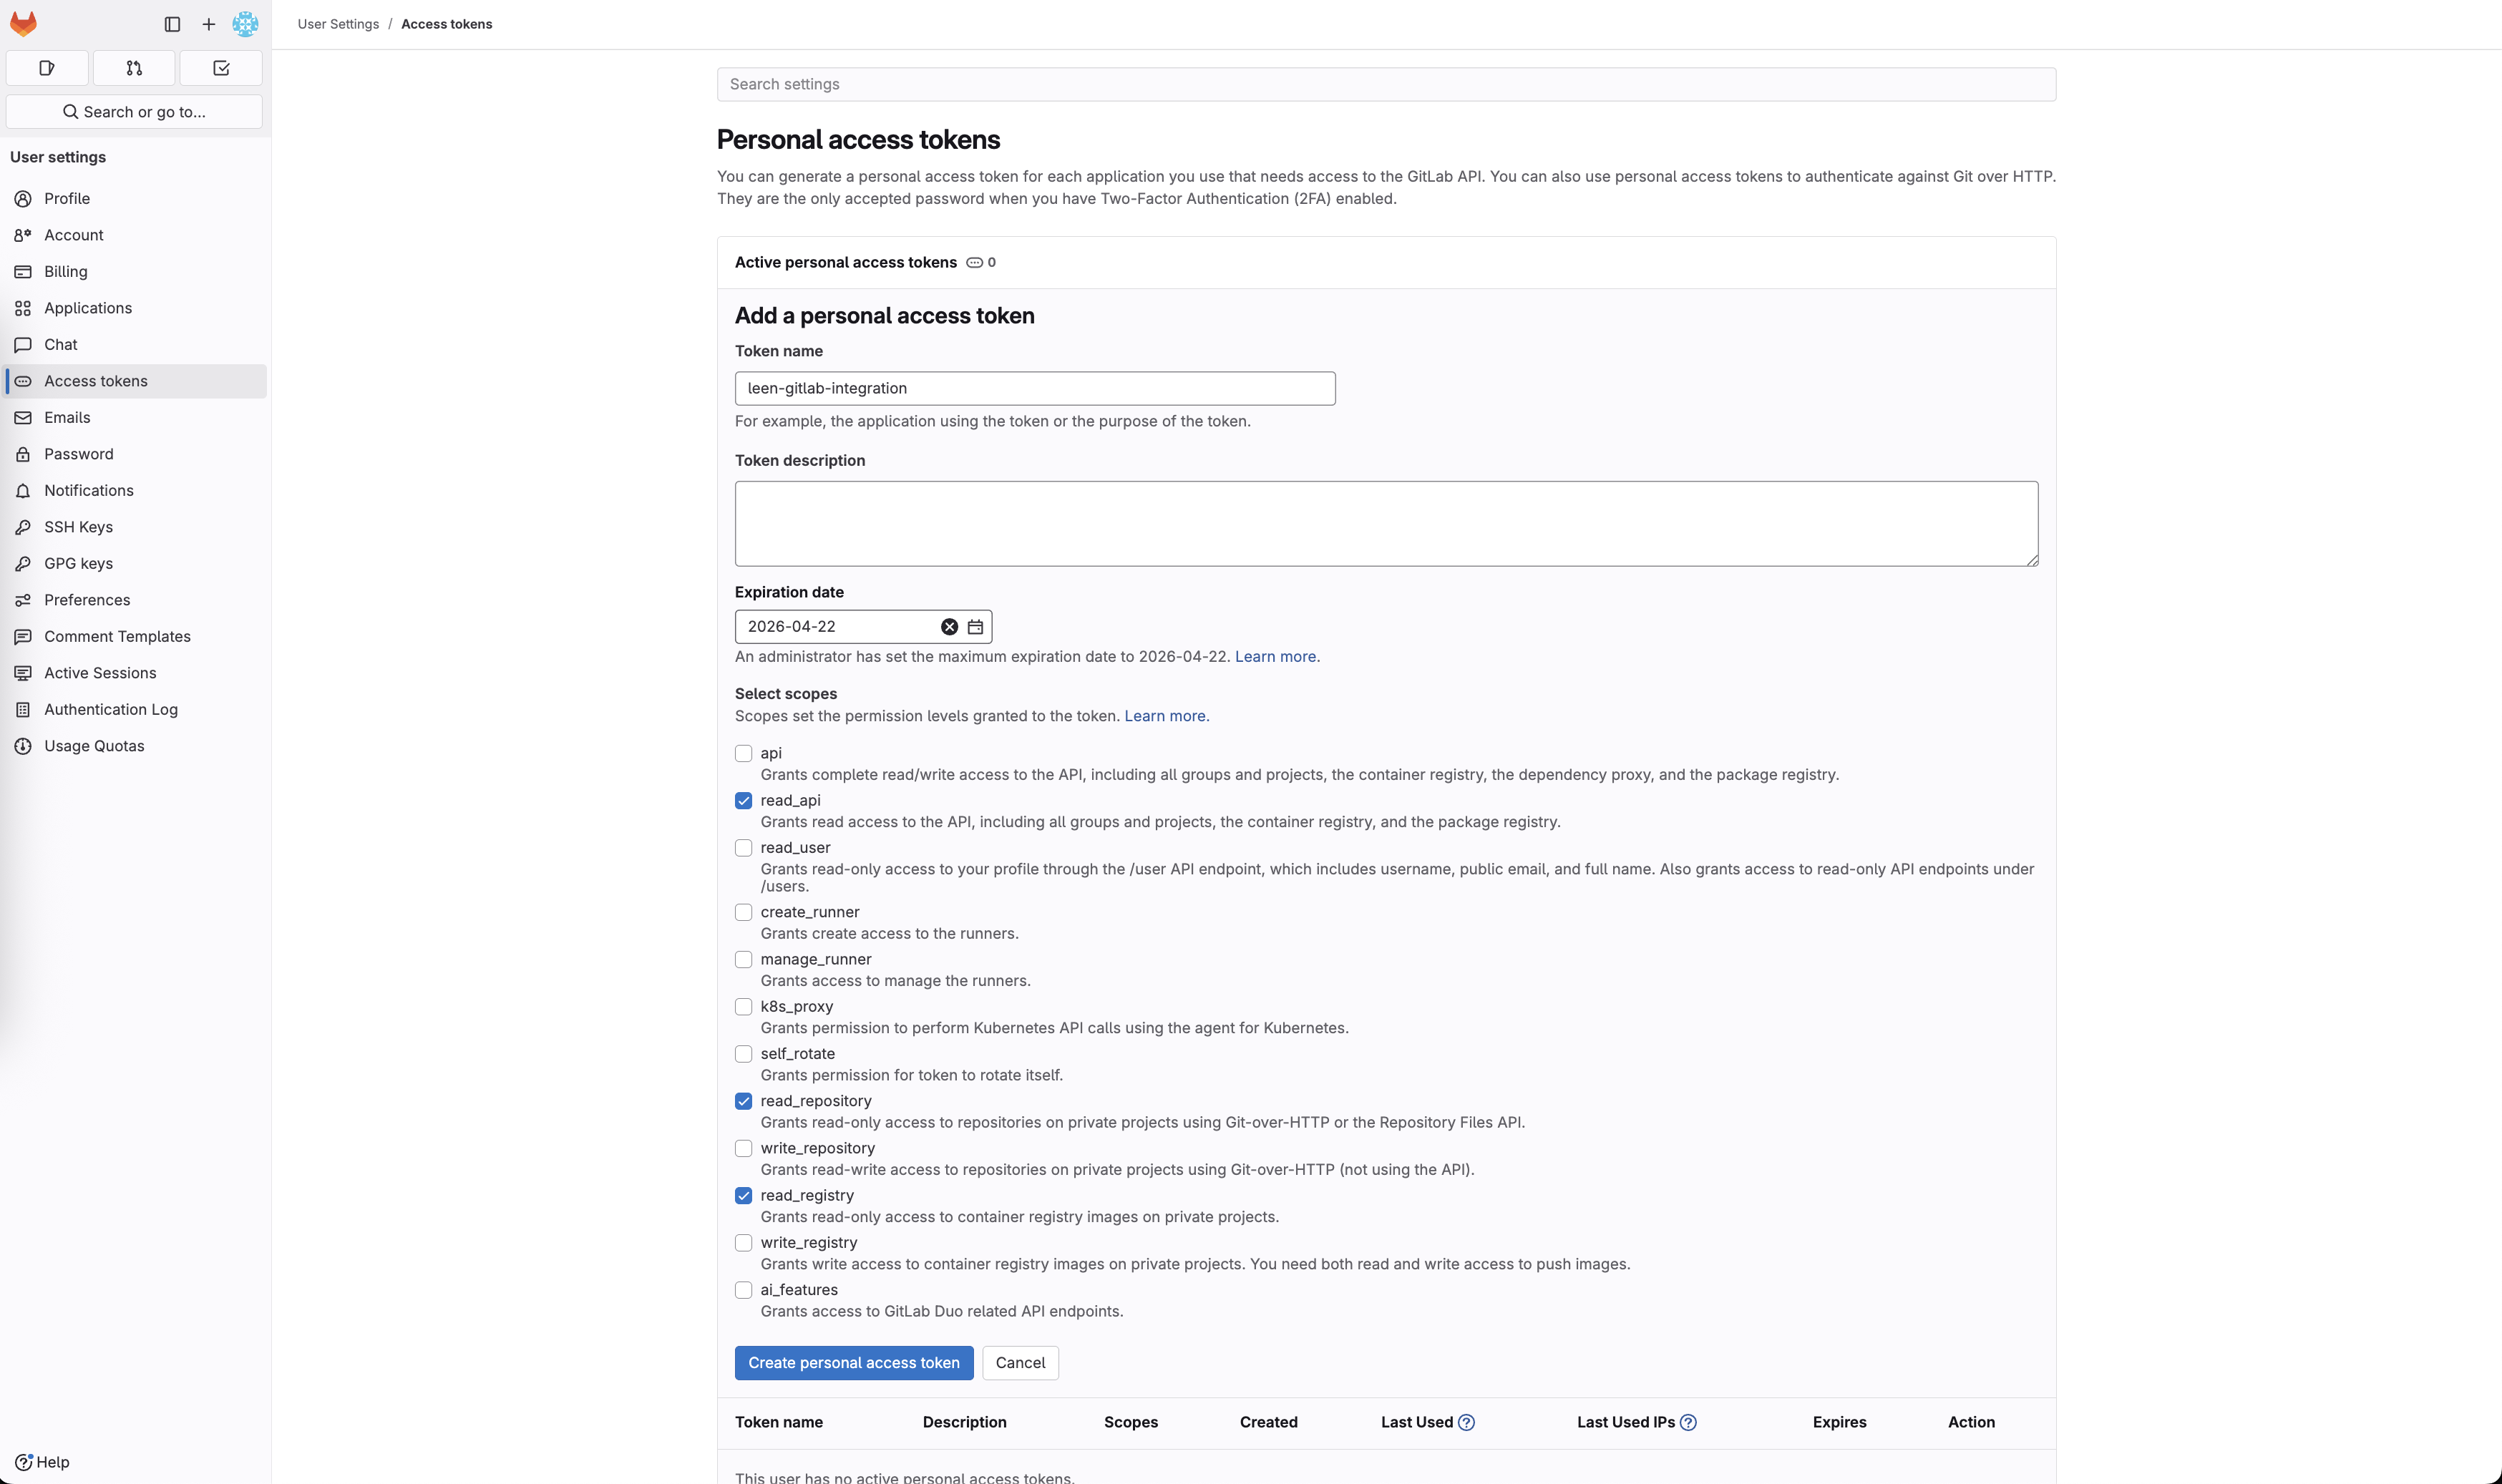Uncheck the read_repository scope
This screenshot has width=2502, height=1484.
743,1101
